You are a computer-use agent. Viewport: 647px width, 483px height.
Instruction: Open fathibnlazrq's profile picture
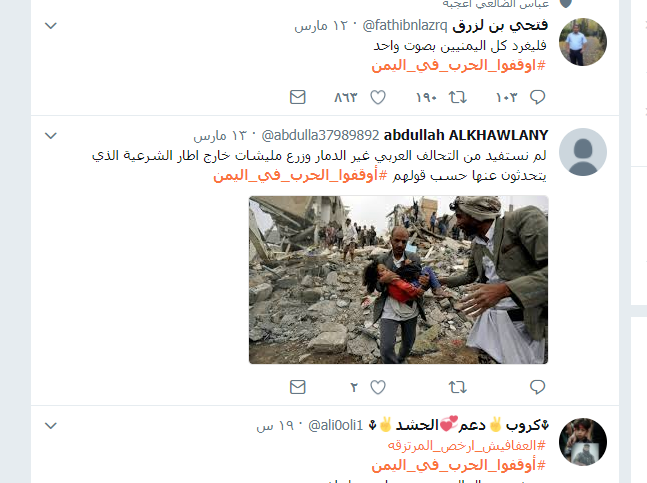[583, 42]
